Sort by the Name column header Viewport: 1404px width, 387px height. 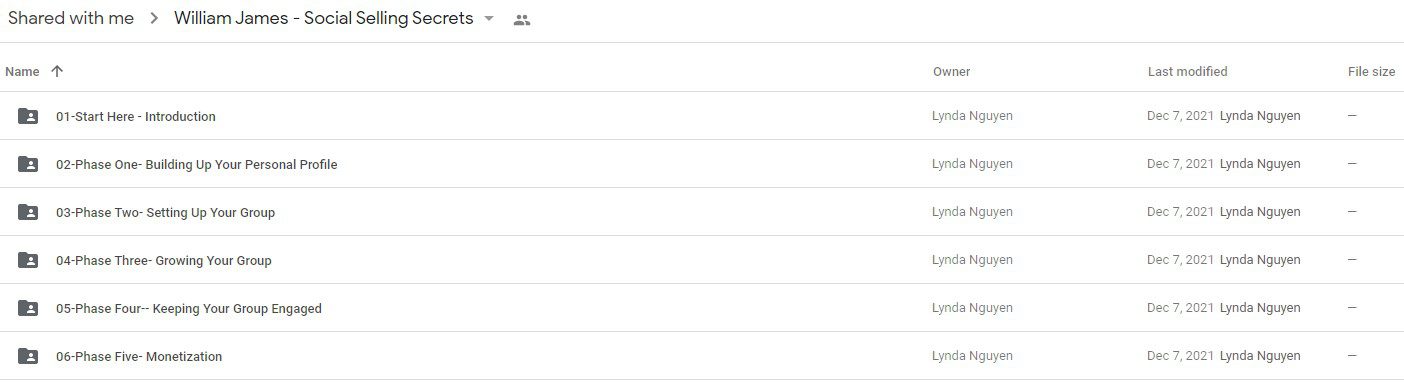pyautogui.click(x=22, y=71)
